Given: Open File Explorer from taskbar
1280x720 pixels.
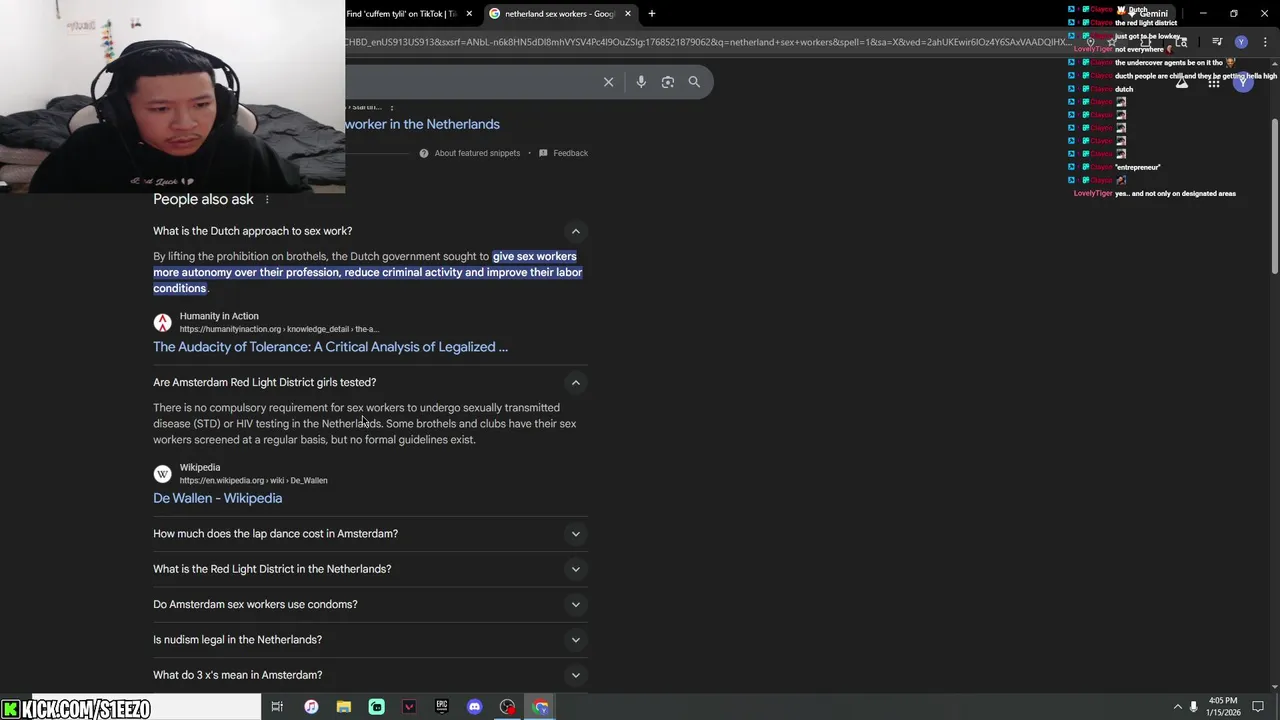Looking at the screenshot, I should [x=344, y=707].
